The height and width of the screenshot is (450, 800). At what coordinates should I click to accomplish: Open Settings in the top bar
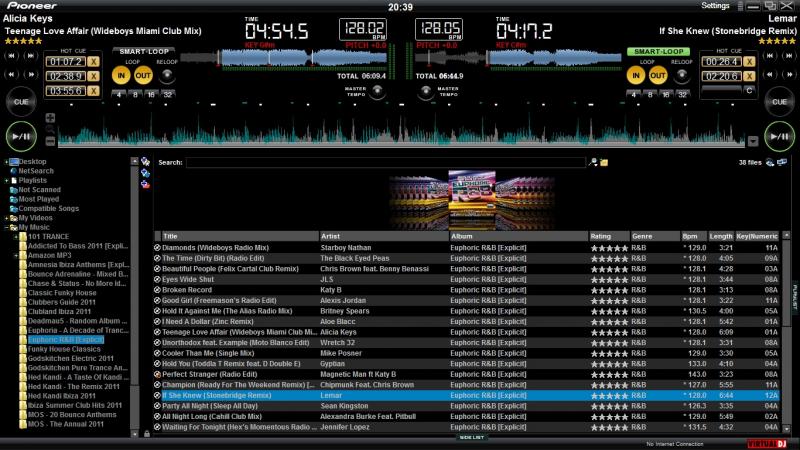click(715, 6)
